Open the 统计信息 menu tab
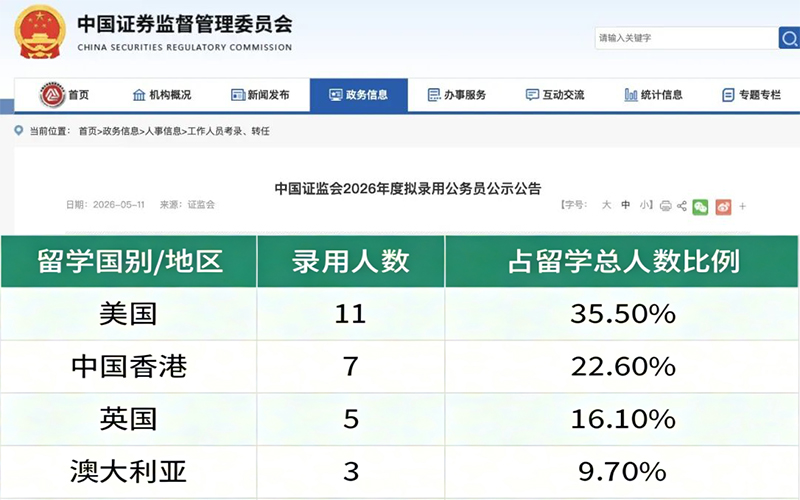 tap(653, 95)
